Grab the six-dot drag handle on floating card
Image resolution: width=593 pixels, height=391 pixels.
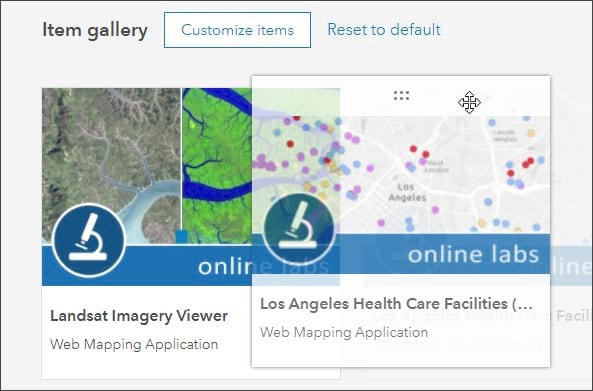[401, 96]
